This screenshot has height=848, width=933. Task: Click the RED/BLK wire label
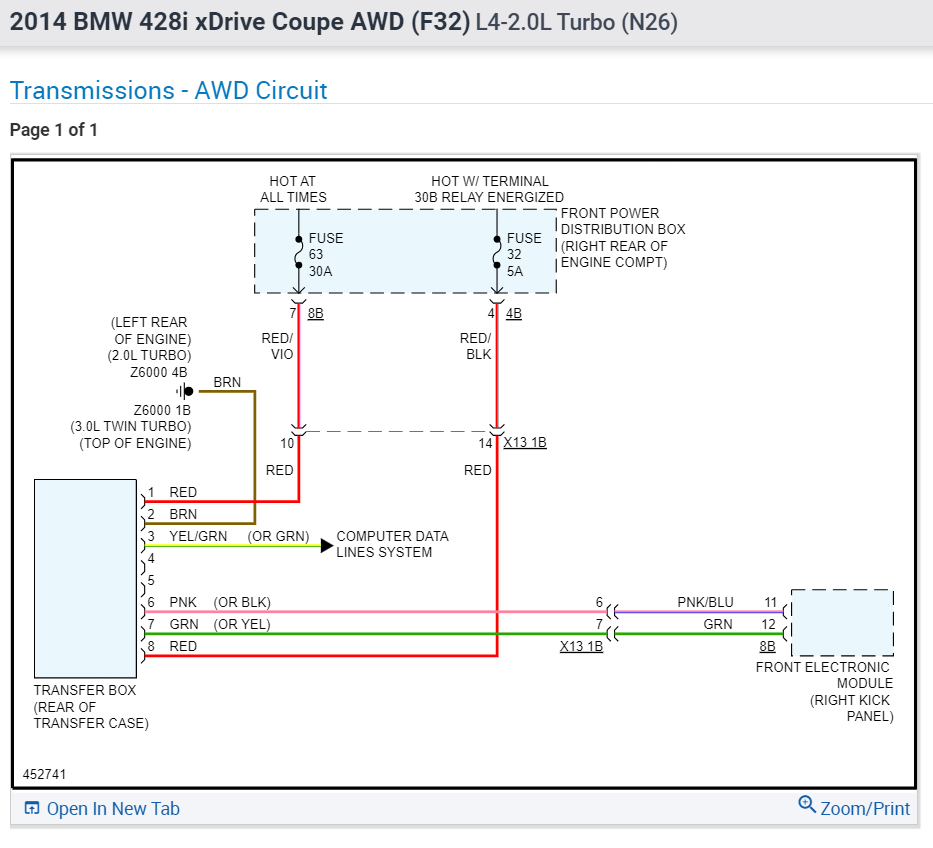pos(475,346)
